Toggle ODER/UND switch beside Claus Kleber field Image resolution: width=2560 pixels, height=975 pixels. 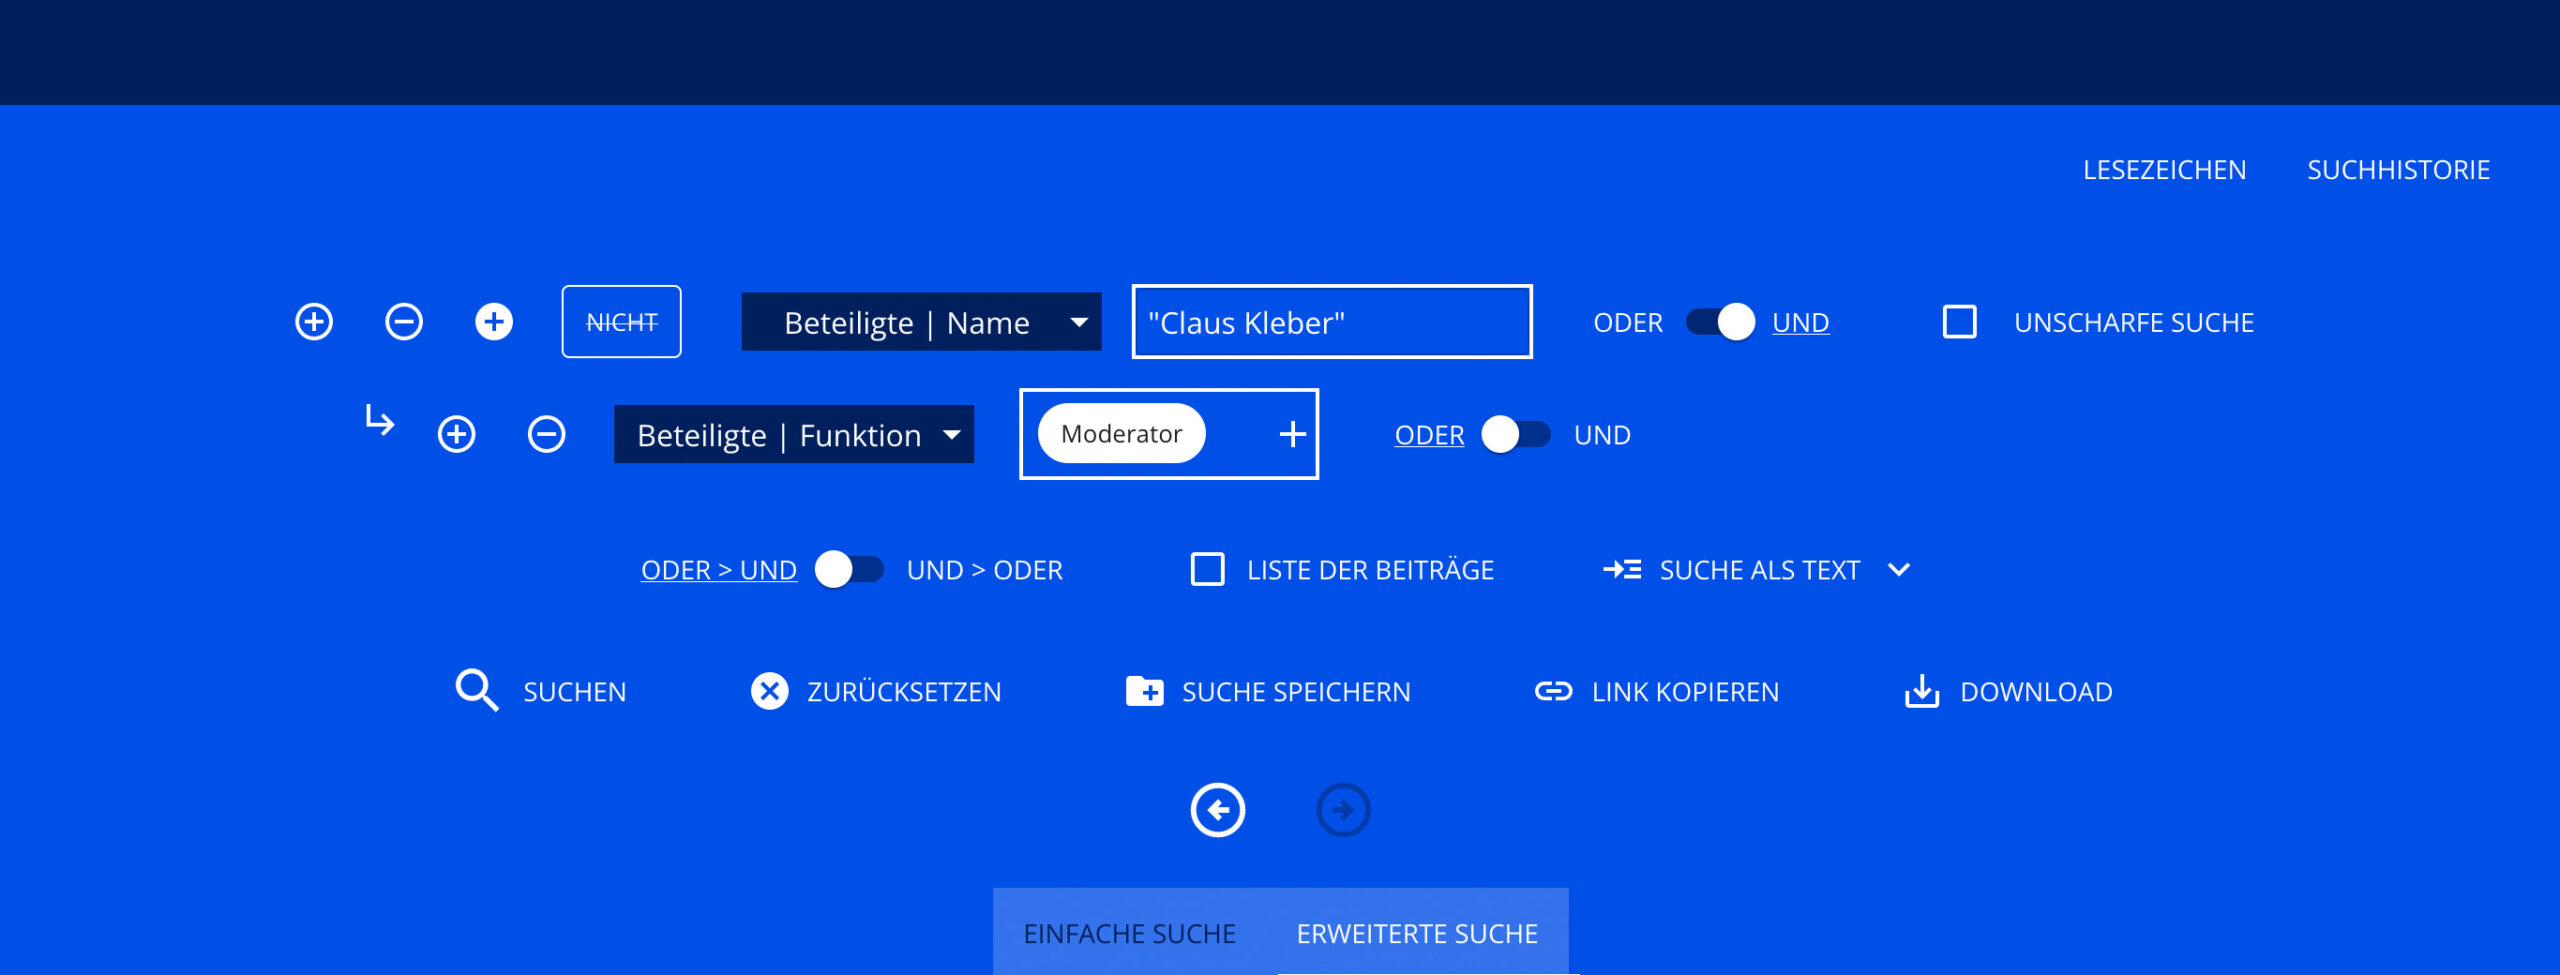(x=1720, y=322)
